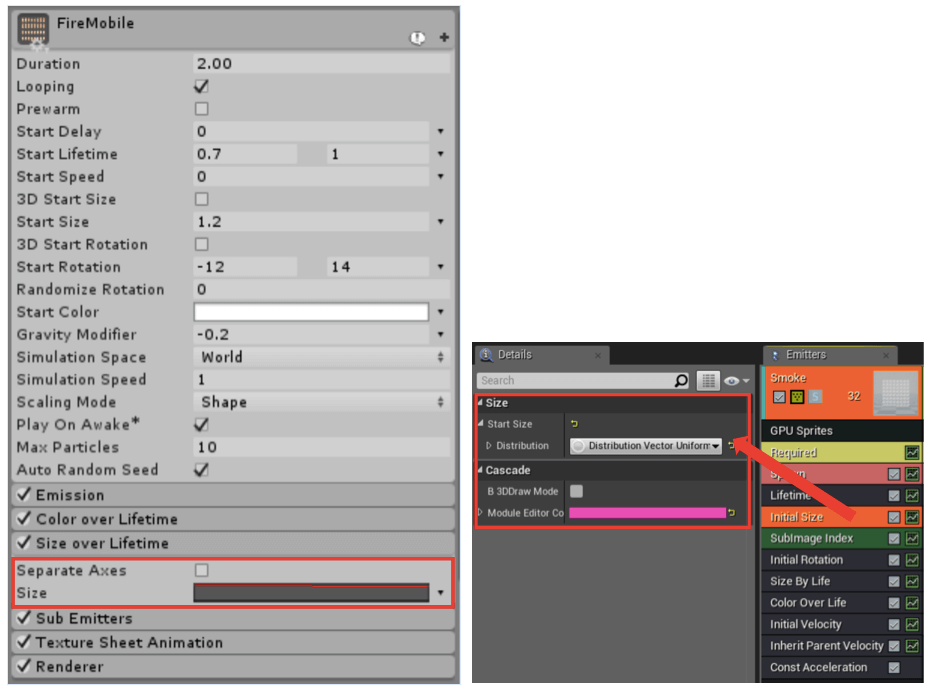Open the Simulation Space World dropdown
The height and width of the screenshot is (689, 930).
point(320,357)
